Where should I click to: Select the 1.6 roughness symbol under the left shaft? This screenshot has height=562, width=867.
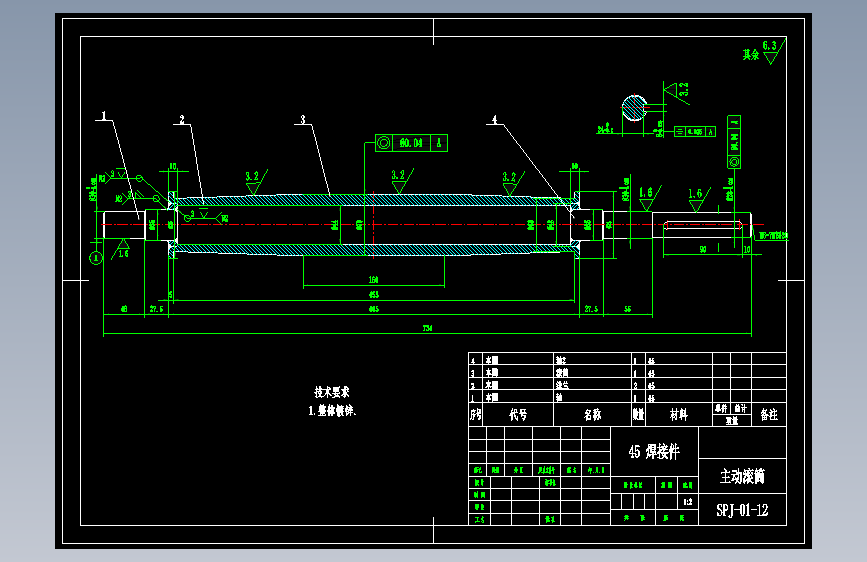click(x=122, y=249)
